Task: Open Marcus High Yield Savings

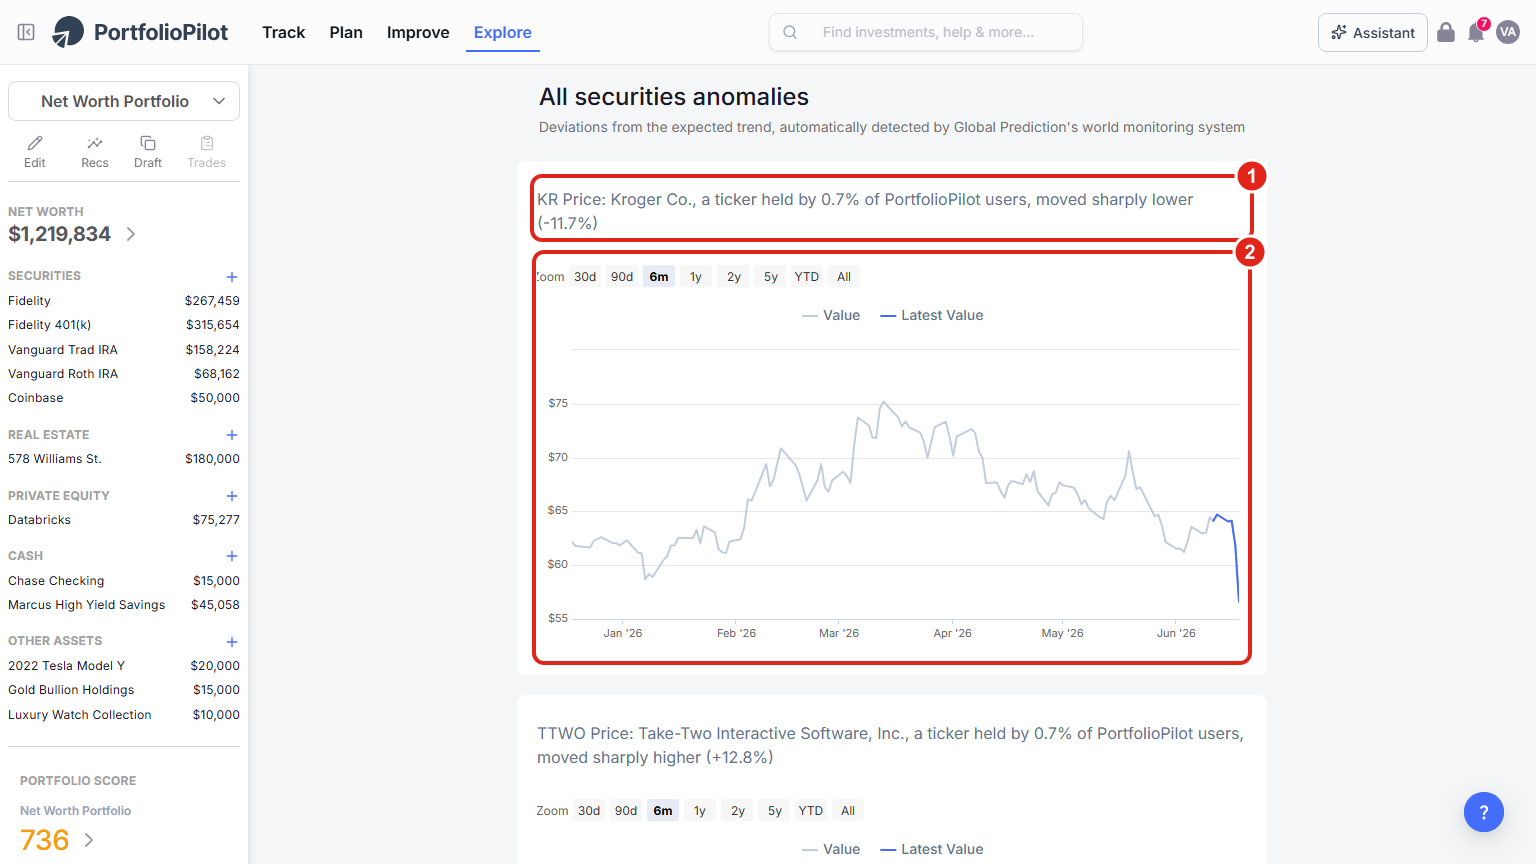Action: 124,605
